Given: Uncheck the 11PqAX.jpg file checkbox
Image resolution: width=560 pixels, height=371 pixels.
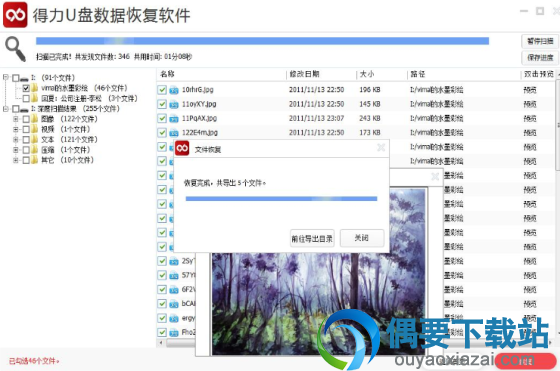Looking at the screenshot, I should tap(162, 118).
